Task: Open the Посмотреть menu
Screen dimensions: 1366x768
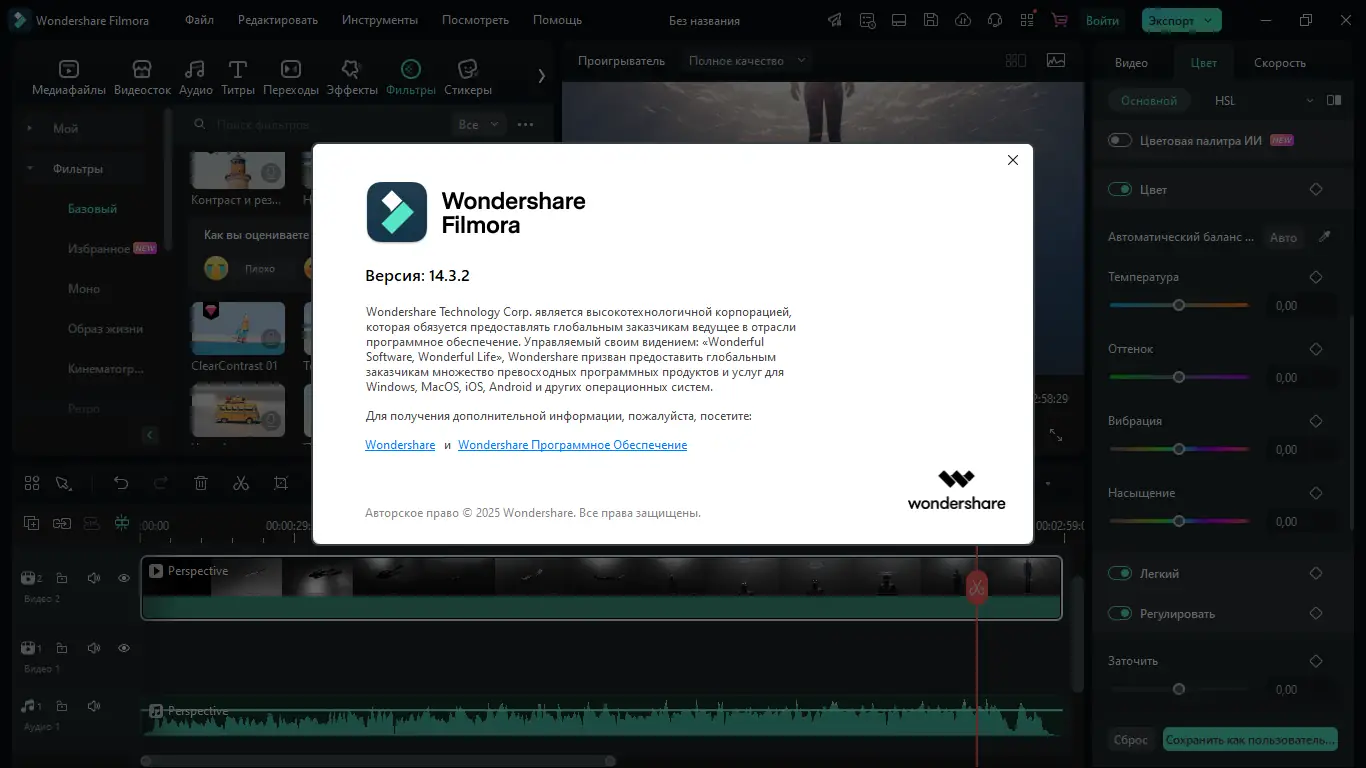Action: coord(475,20)
